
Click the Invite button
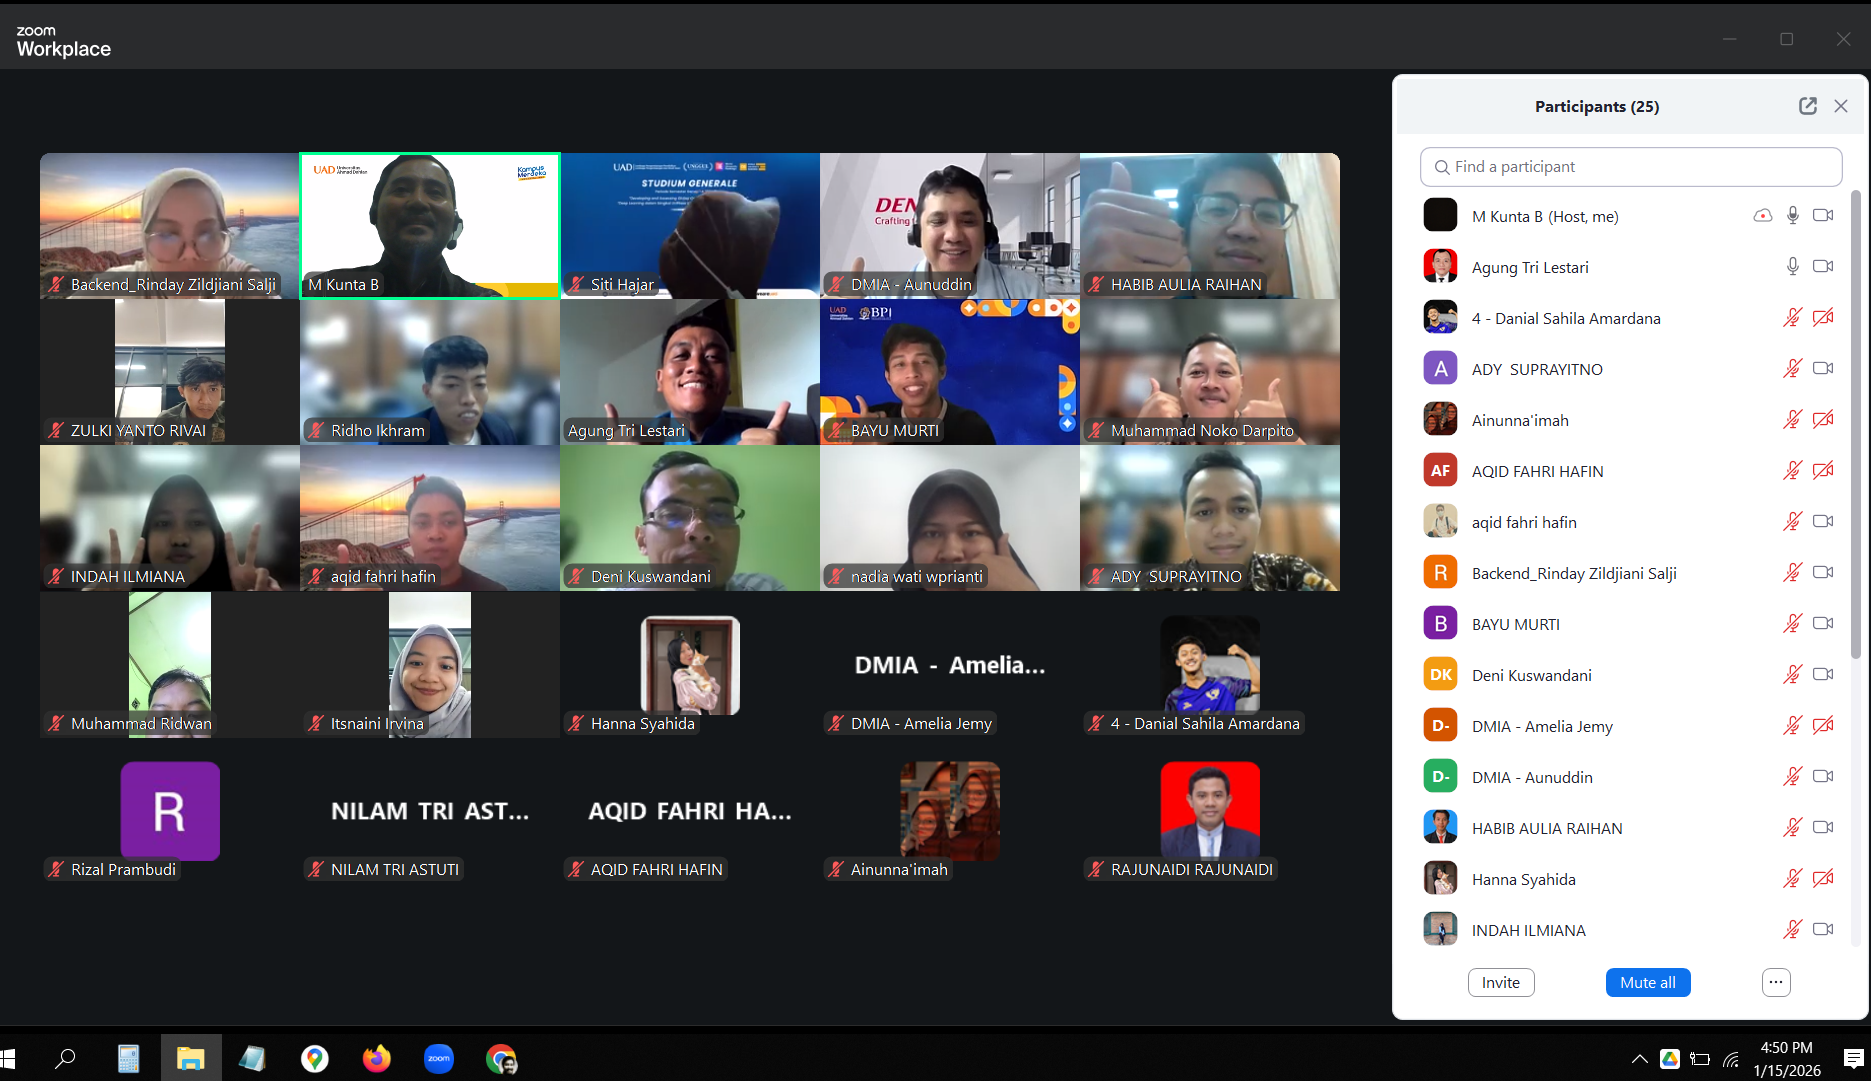tap(1500, 983)
